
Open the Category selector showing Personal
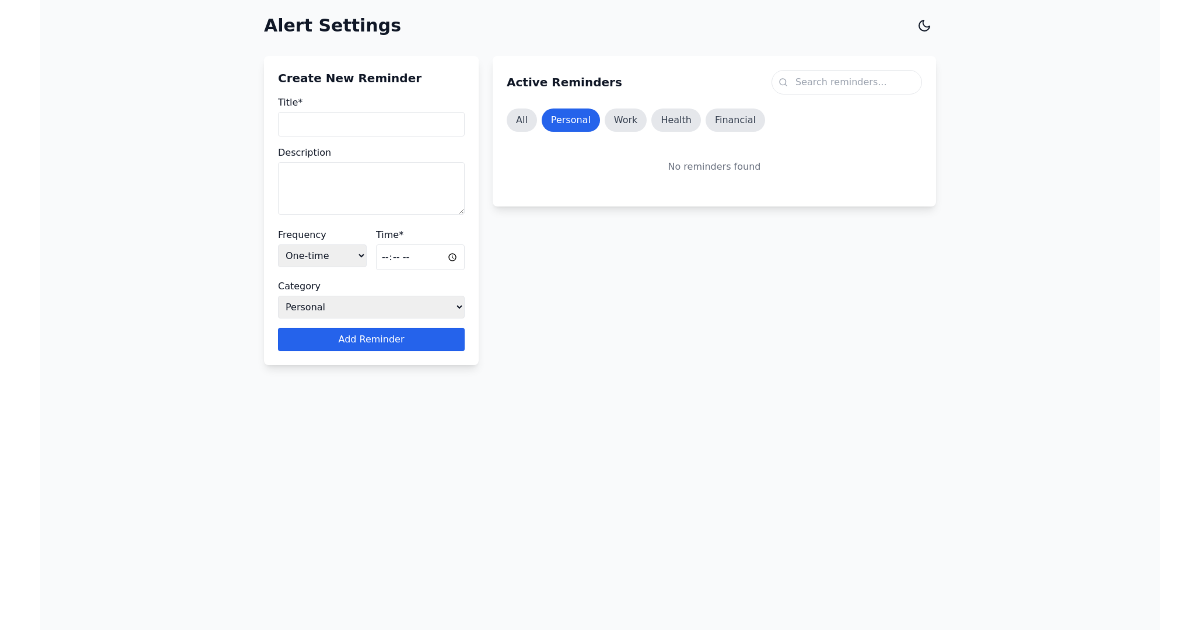(x=371, y=307)
